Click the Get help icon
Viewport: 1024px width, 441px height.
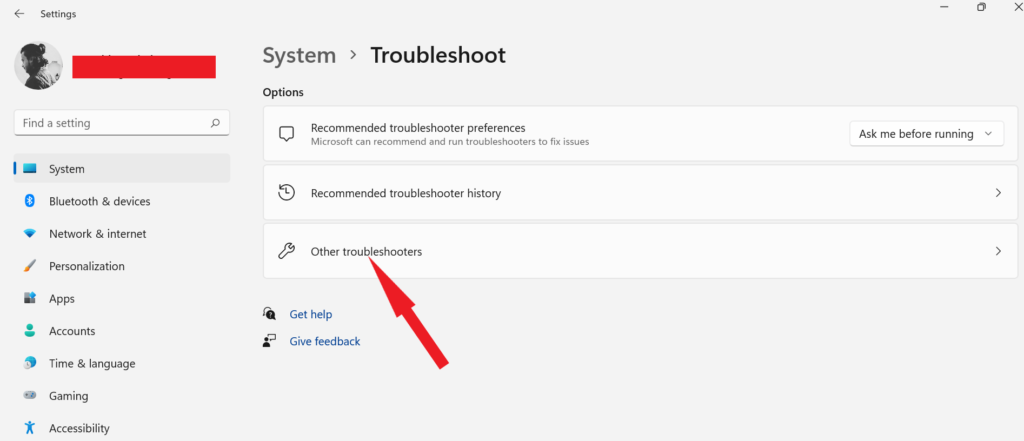click(x=270, y=314)
